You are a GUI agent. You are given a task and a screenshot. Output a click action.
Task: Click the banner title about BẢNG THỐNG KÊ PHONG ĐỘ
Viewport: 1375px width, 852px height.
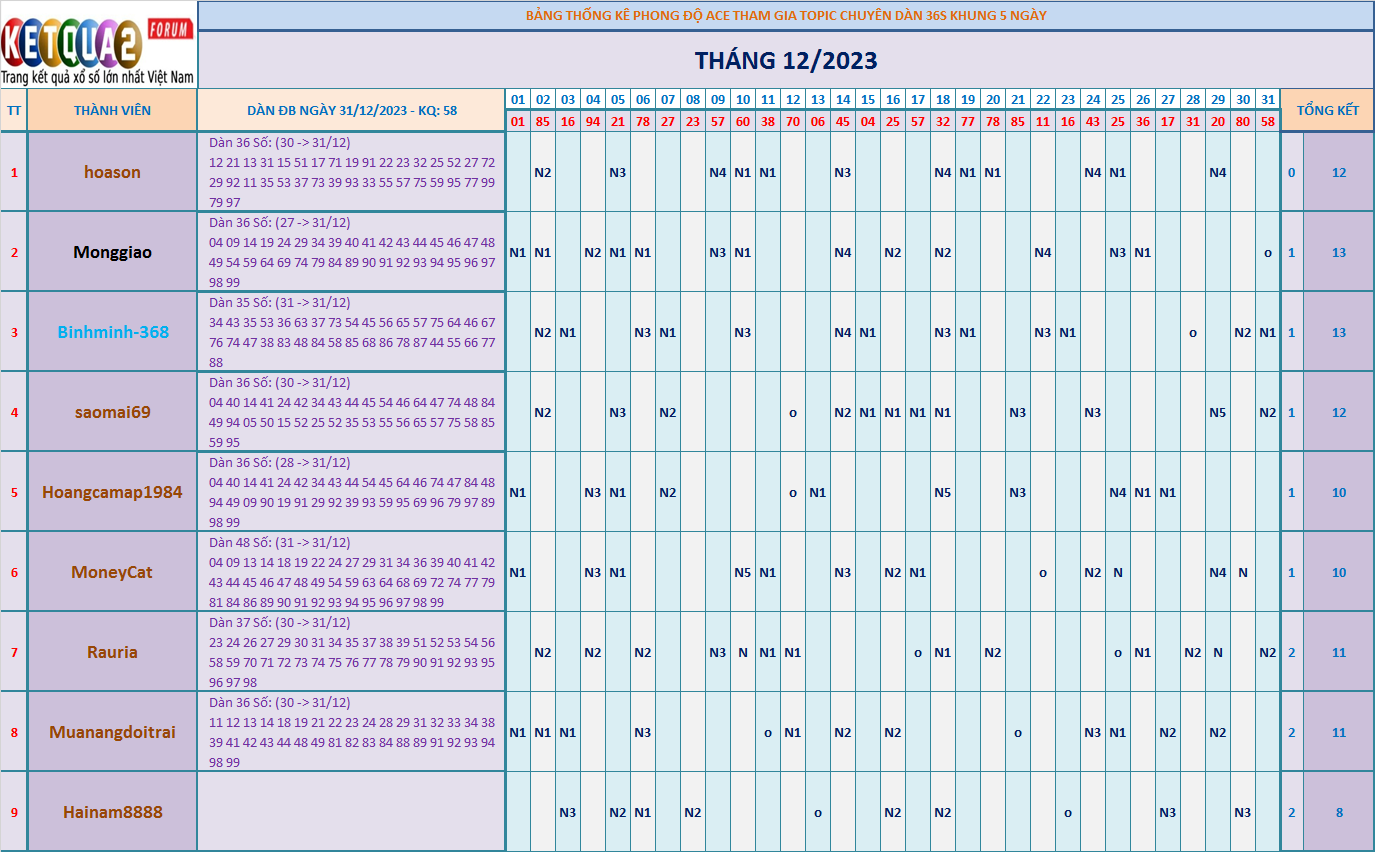(x=786, y=15)
